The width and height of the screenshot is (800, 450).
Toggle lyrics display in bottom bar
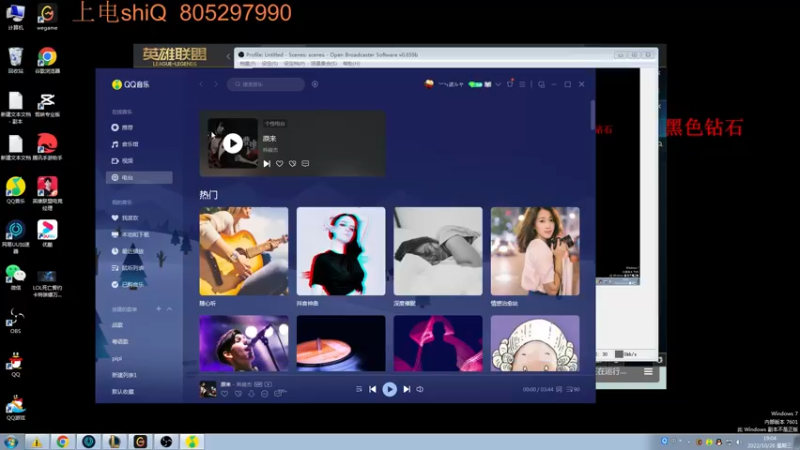(559, 389)
